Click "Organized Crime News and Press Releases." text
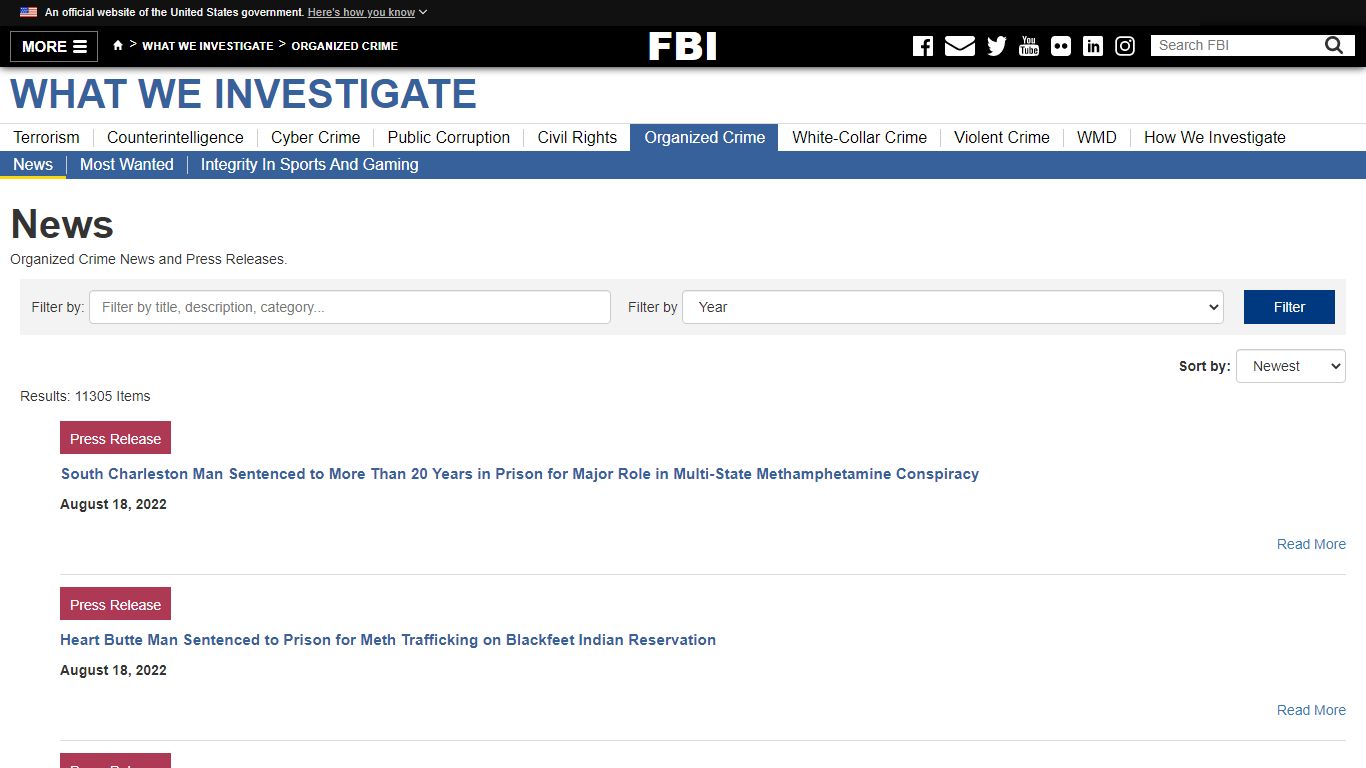 point(148,259)
